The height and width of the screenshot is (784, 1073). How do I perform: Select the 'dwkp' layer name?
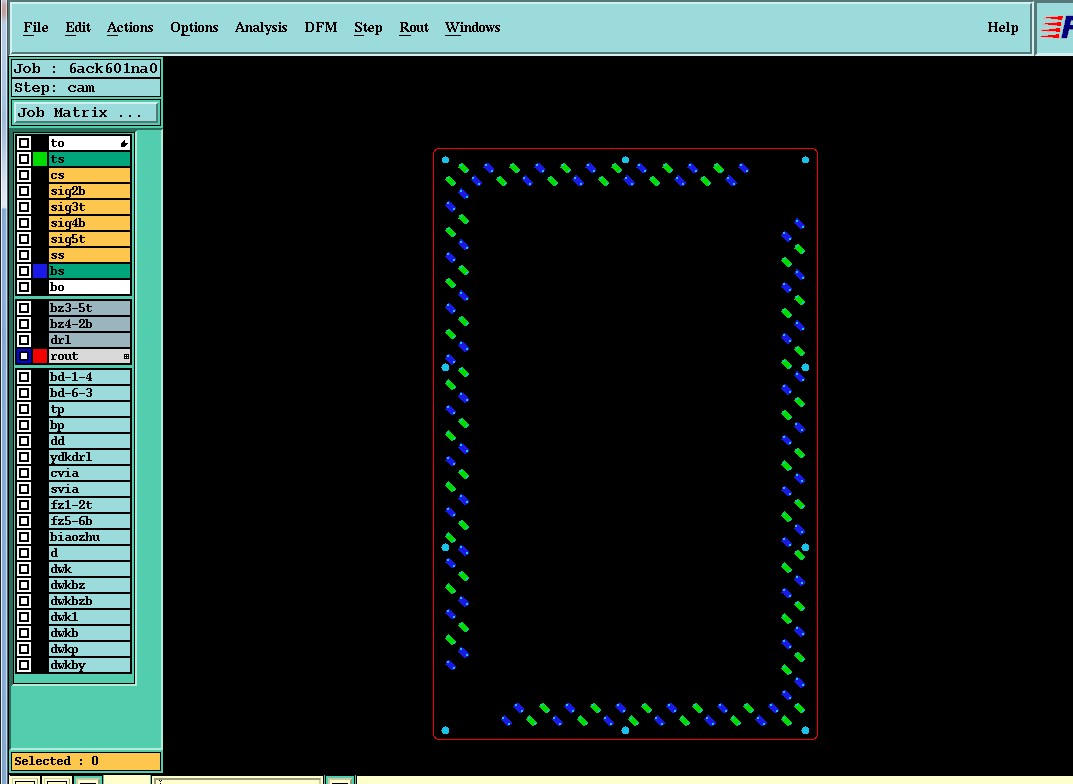tap(89, 649)
